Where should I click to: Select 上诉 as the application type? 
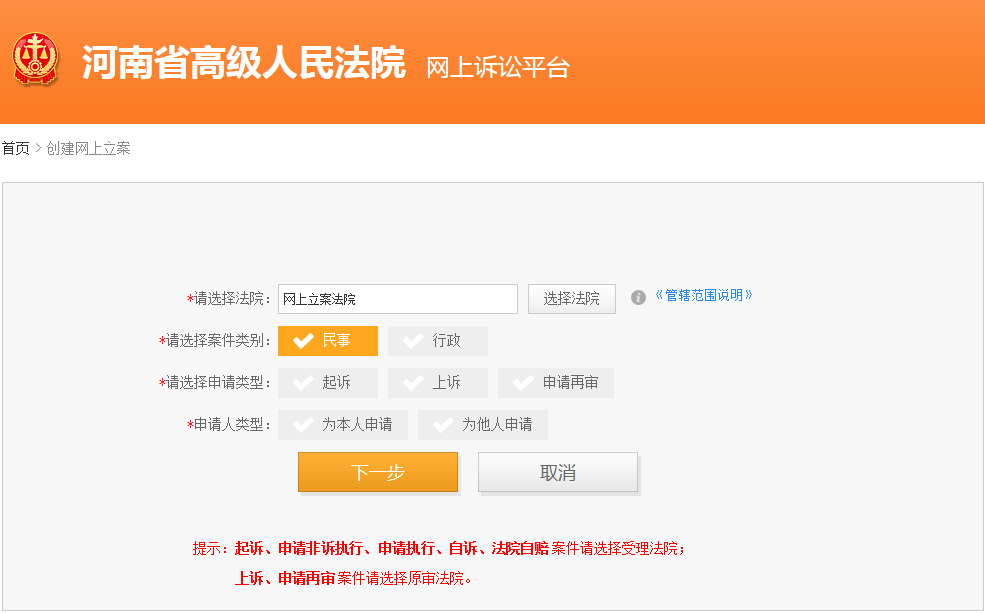437,382
